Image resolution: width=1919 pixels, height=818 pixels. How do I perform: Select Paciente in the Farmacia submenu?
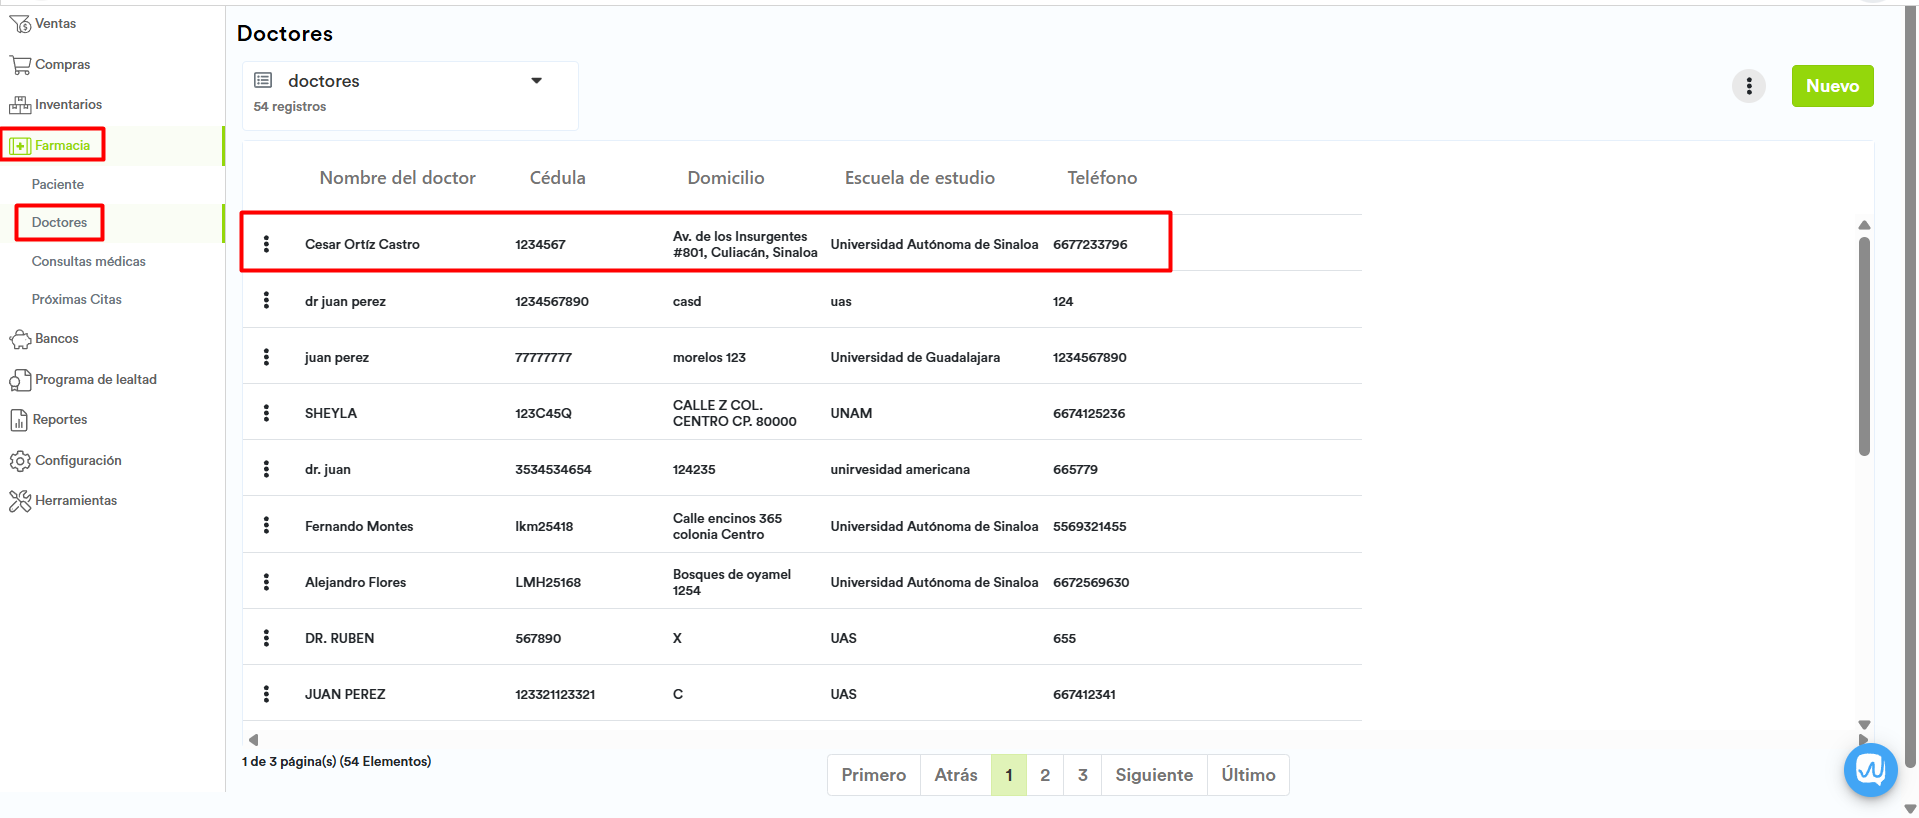click(x=58, y=184)
